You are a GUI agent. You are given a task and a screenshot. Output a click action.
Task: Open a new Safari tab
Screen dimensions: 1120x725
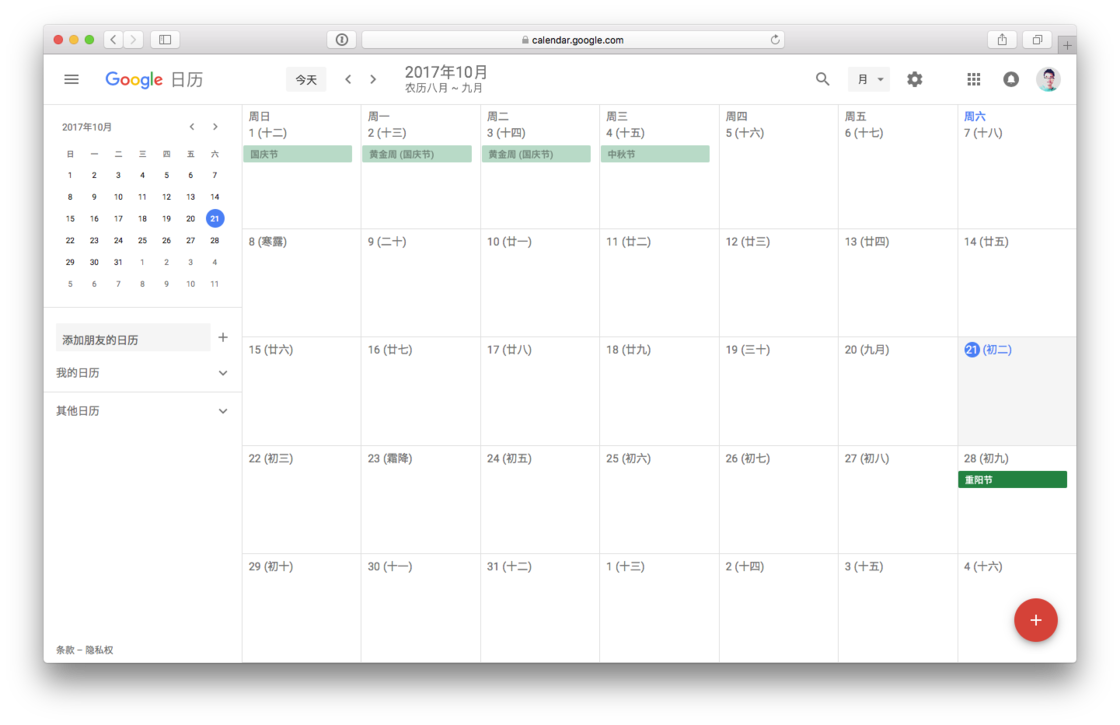click(x=1067, y=44)
